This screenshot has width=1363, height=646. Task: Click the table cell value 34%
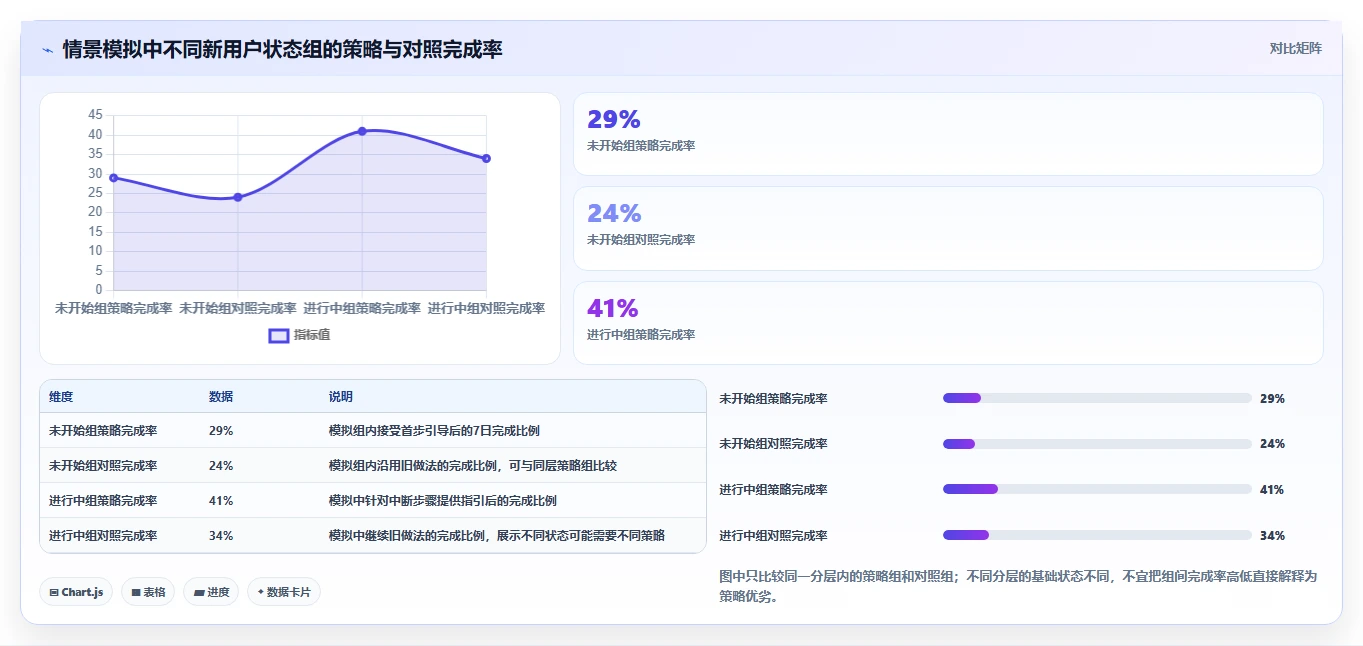point(221,536)
